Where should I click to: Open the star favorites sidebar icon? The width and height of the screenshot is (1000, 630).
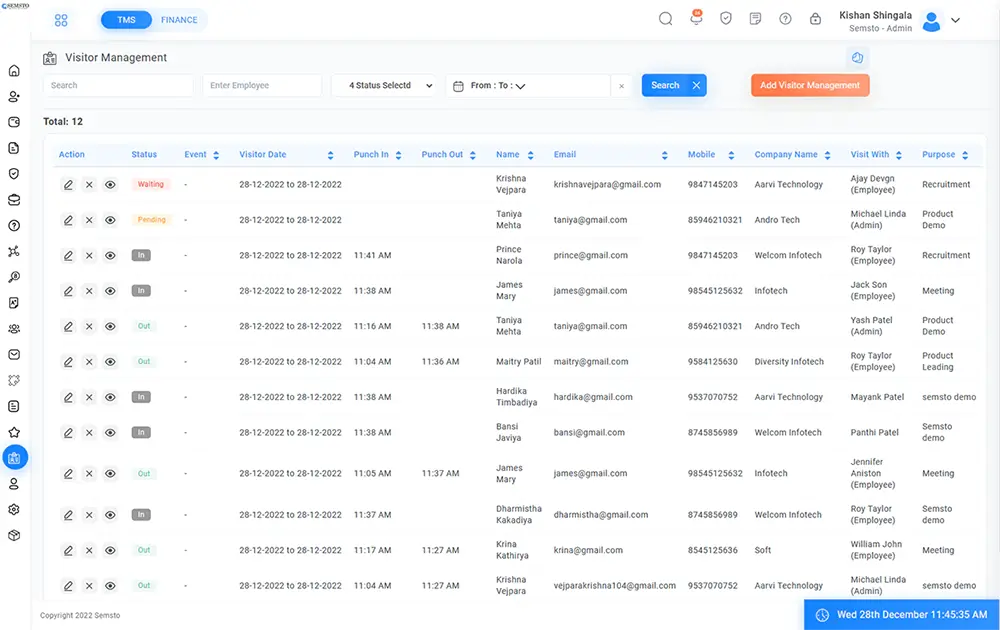[14, 432]
